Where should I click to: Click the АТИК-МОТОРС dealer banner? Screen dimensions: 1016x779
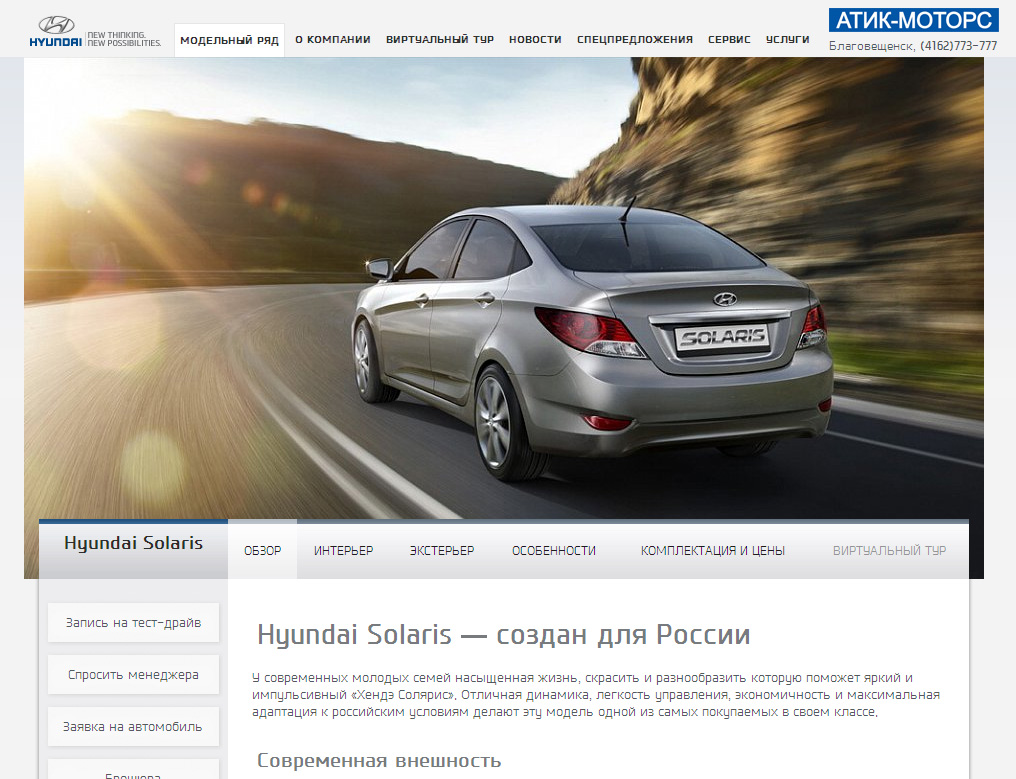914,20
